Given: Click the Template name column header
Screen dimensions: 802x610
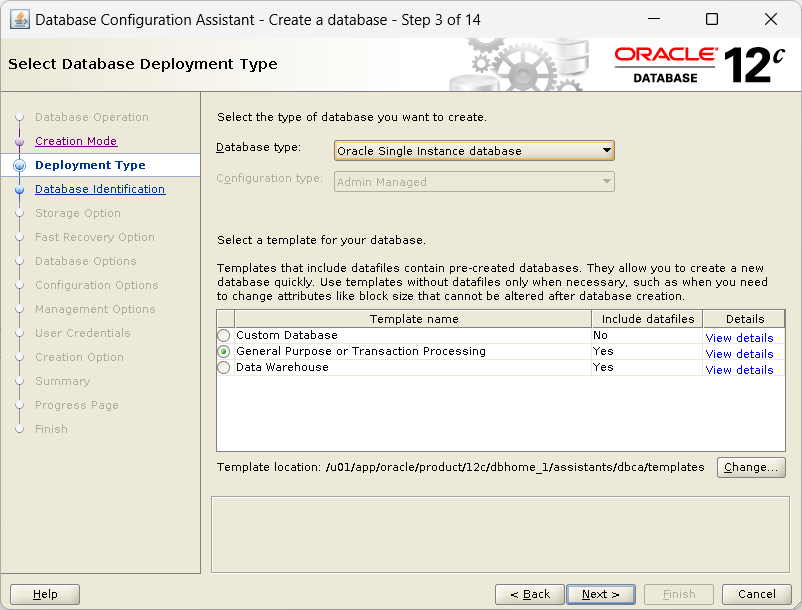Looking at the screenshot, I should coord(413,319).
